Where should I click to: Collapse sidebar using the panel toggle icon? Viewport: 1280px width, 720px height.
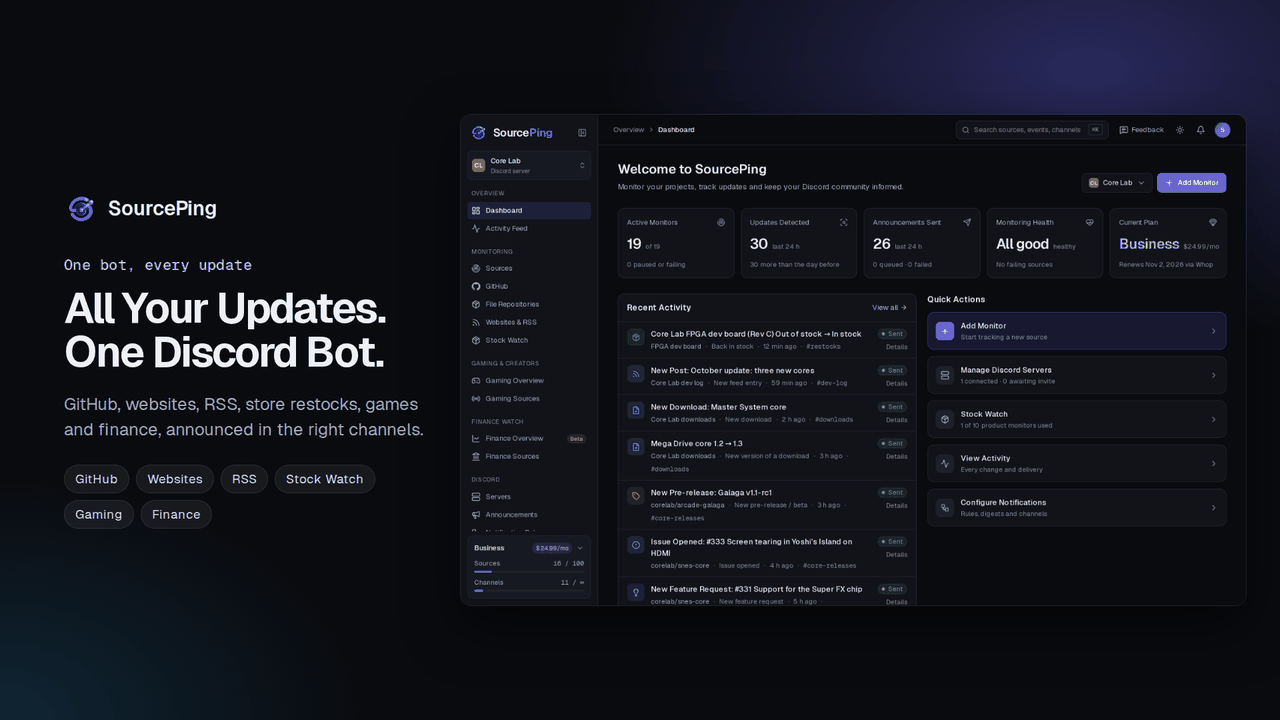(582, 133)
